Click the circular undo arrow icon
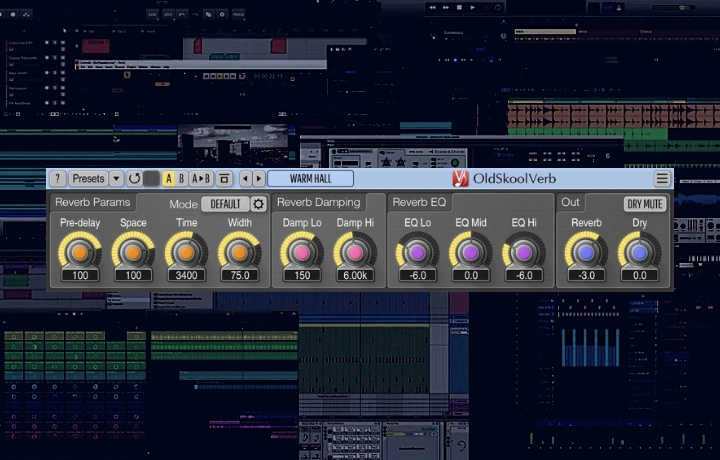This screenshot has height=460, width=720. (134, 178)
